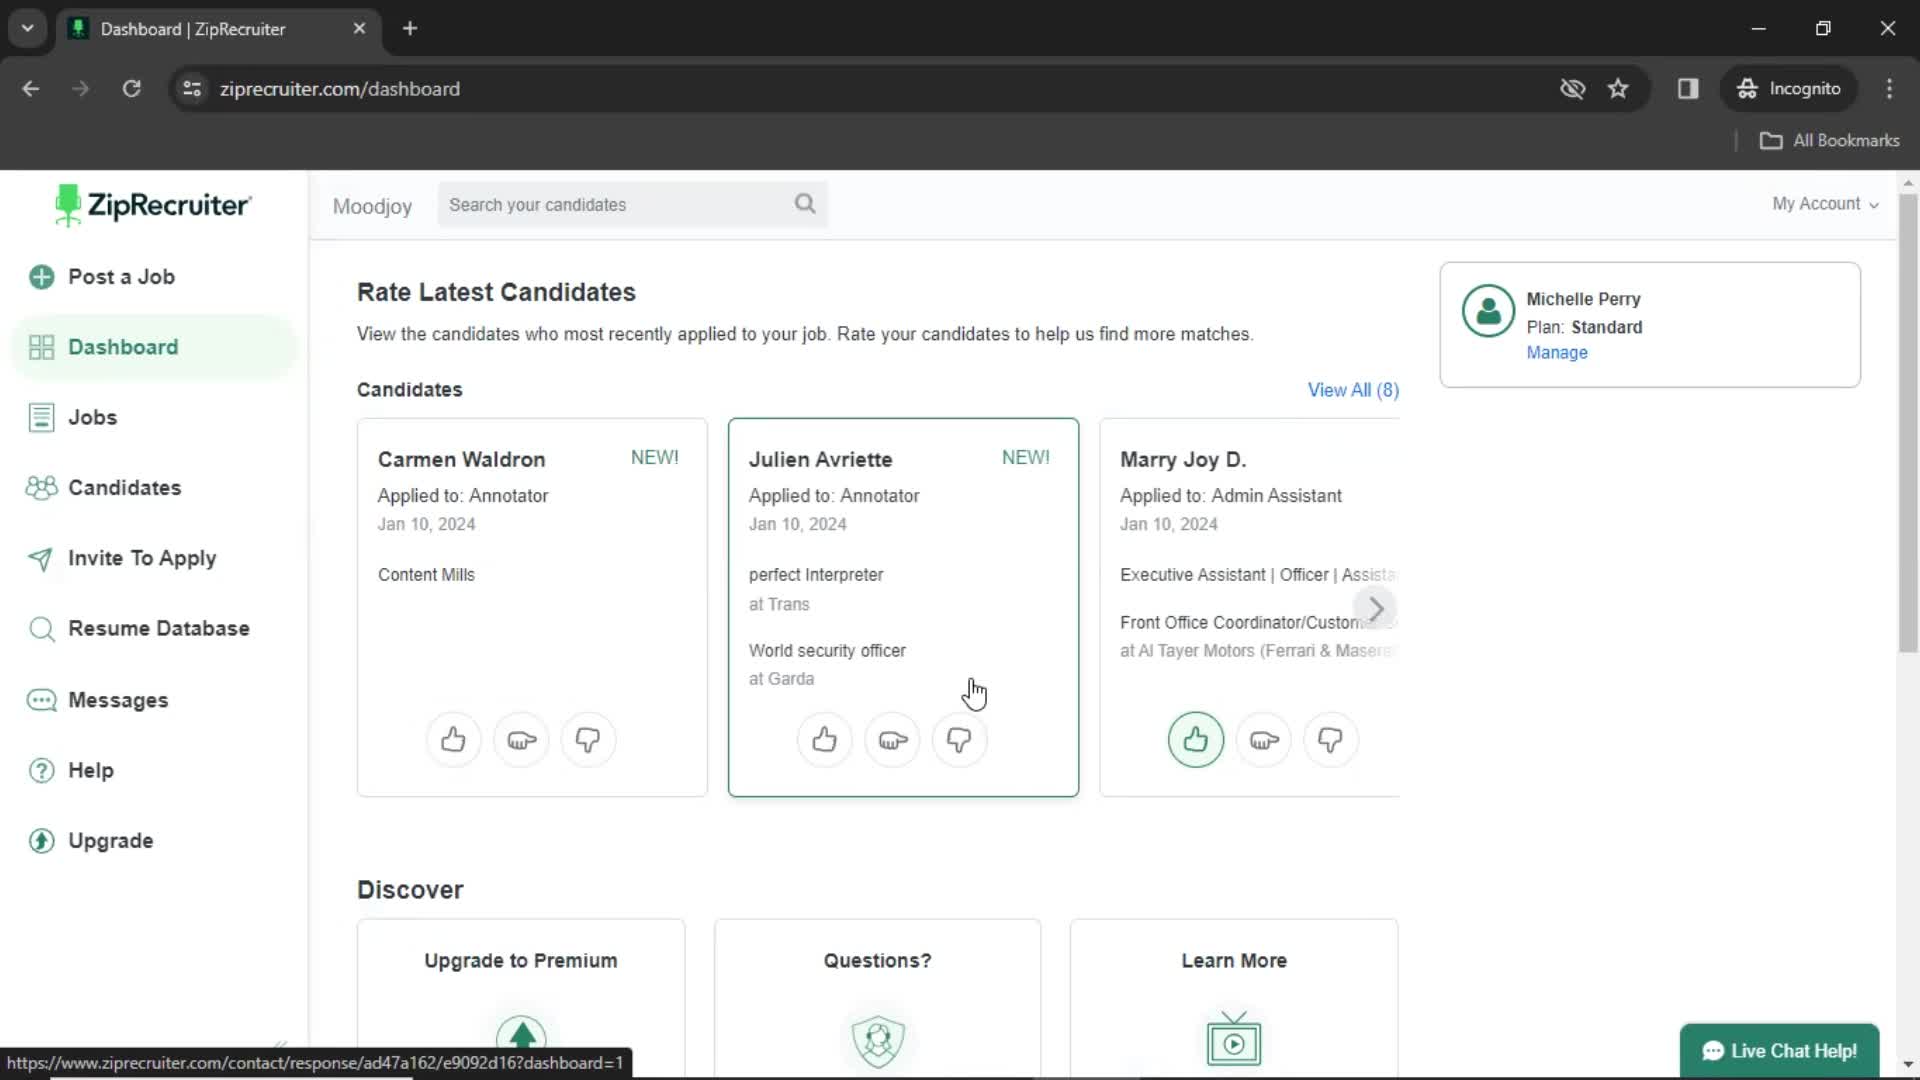Click the Learn More card heading
1920x1080 pixels.
1234,961
